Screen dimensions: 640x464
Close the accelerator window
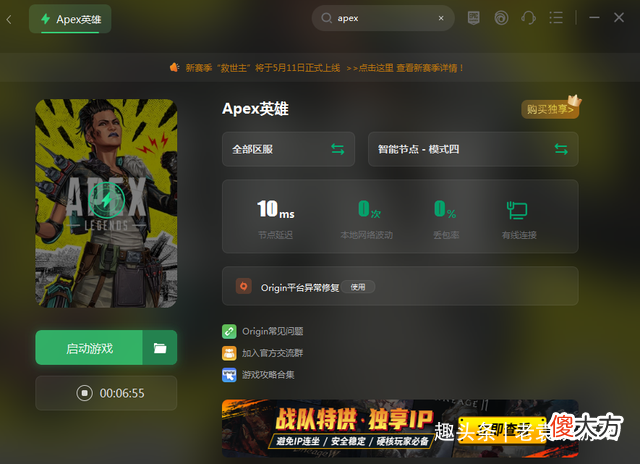(x=619, y=18)
